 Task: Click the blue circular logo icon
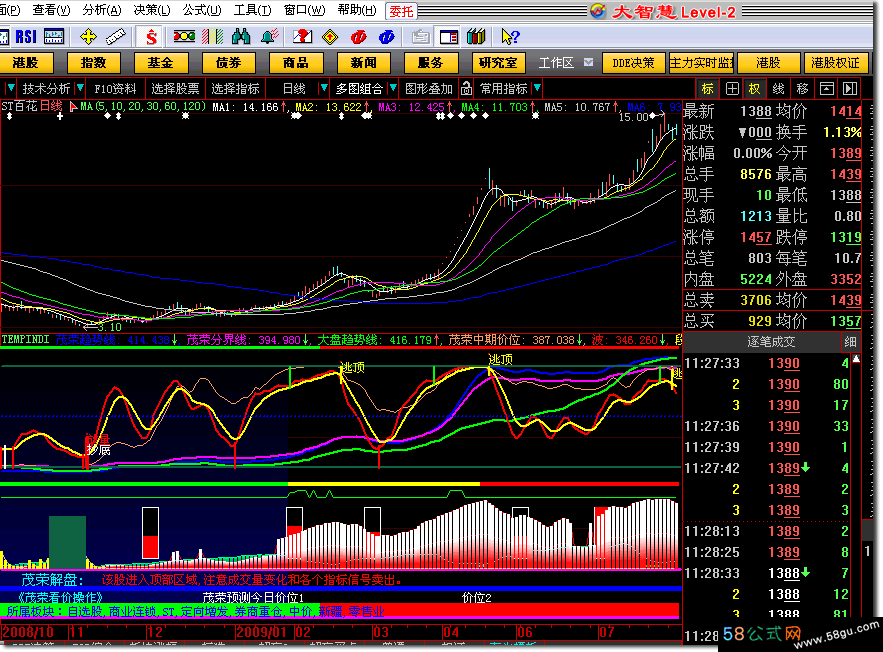pos(386,37)
